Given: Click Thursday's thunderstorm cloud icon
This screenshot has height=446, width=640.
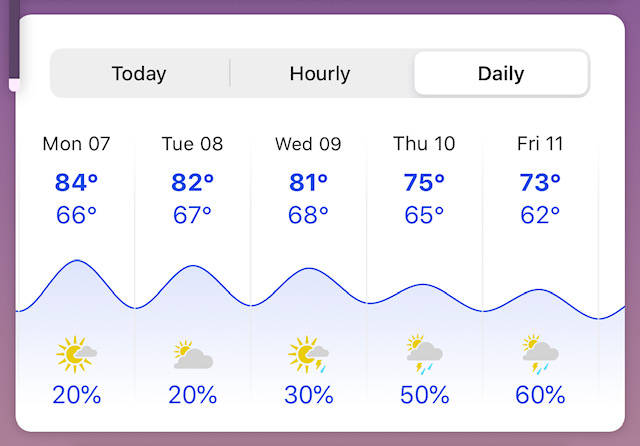Looking at the screenshot, I should point(424,354).
